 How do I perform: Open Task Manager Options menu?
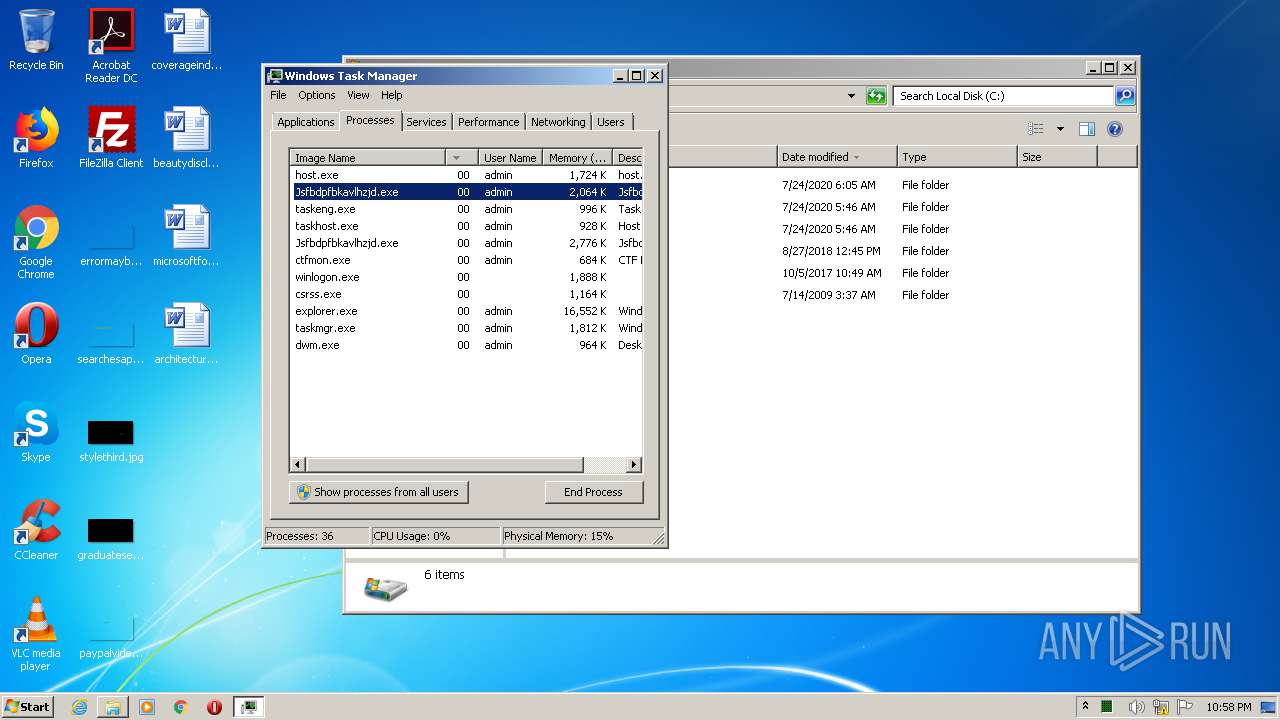[x=316, y=95]
